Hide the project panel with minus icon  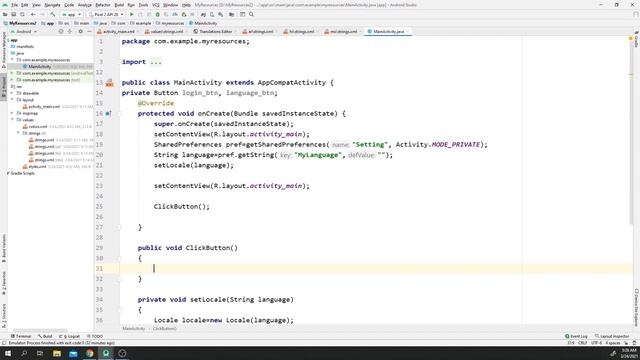pyautogui.click(x=89, y=31)
